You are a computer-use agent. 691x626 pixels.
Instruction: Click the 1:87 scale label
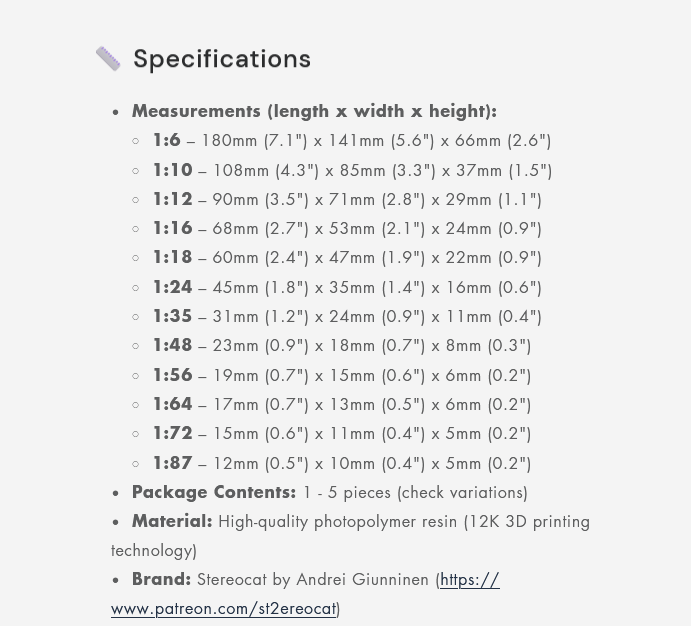click(x=172, y=463)
